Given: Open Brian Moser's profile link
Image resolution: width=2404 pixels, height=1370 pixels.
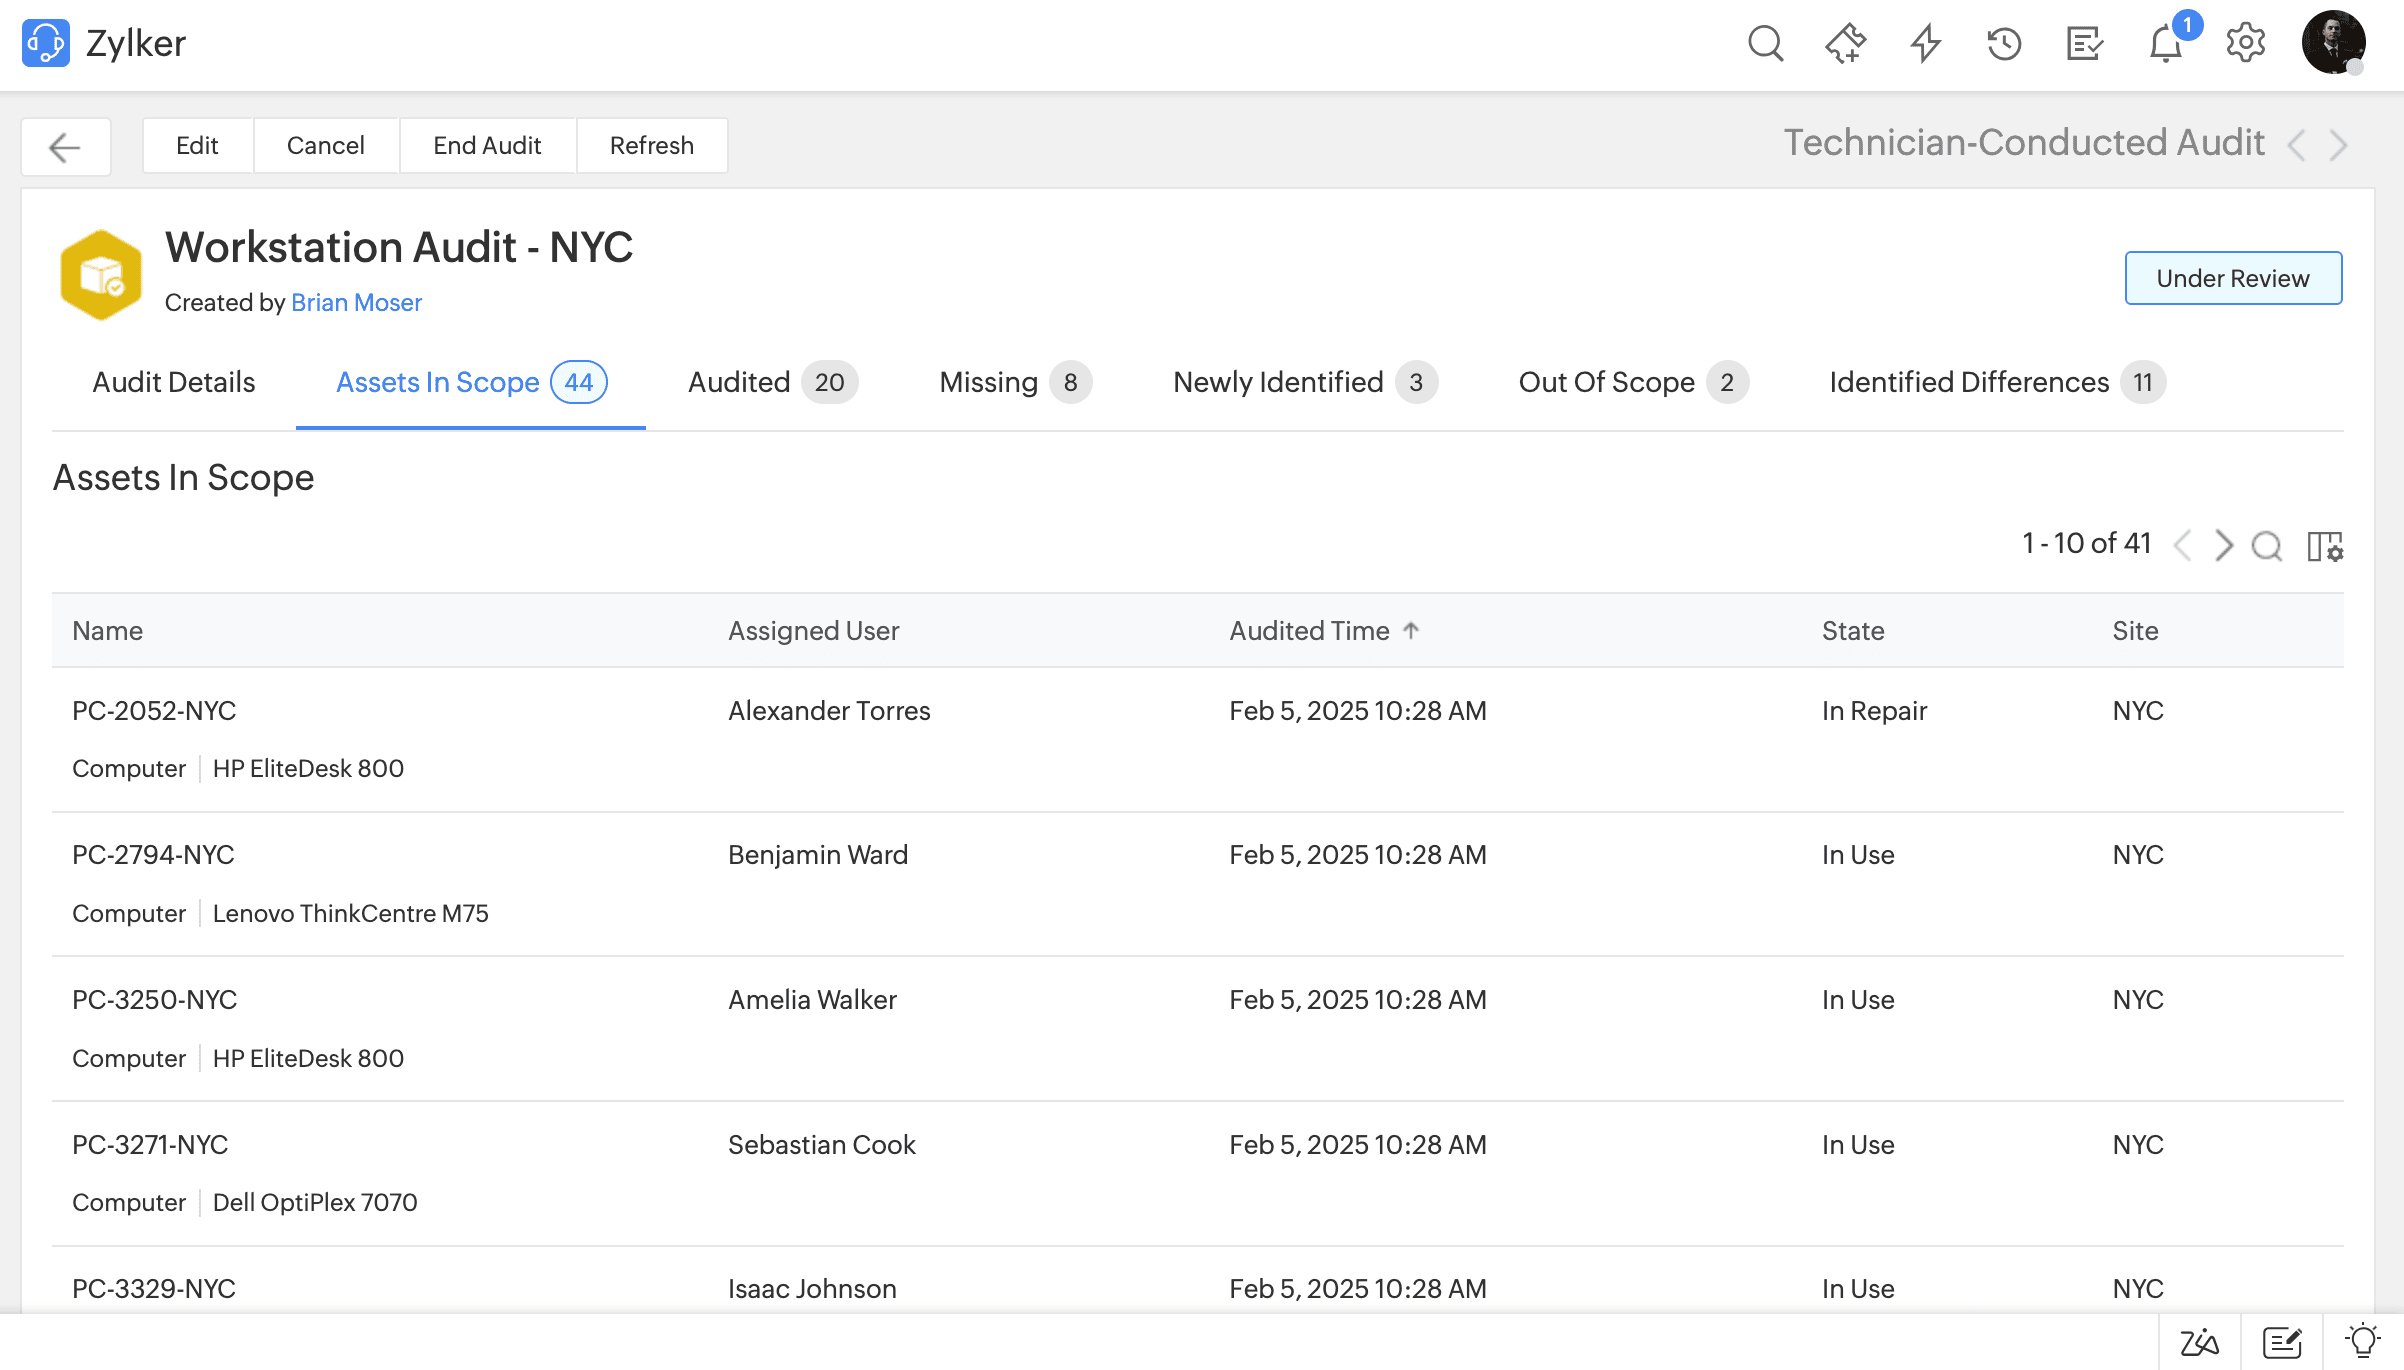Looking at the screenshot, I should tap(356, 302).
